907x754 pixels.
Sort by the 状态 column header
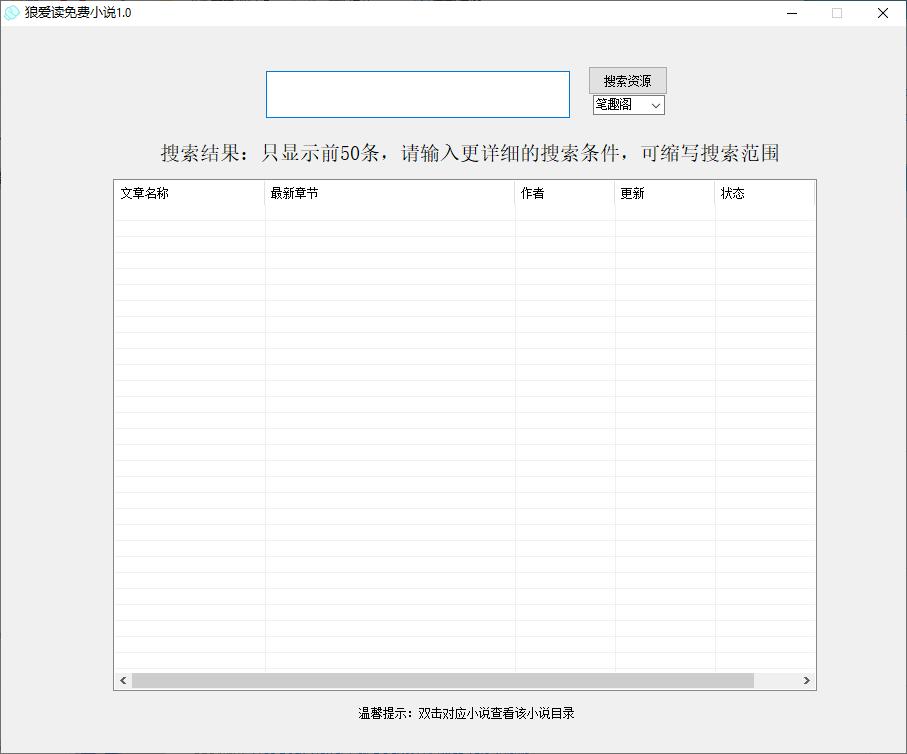tap(765, 193)
